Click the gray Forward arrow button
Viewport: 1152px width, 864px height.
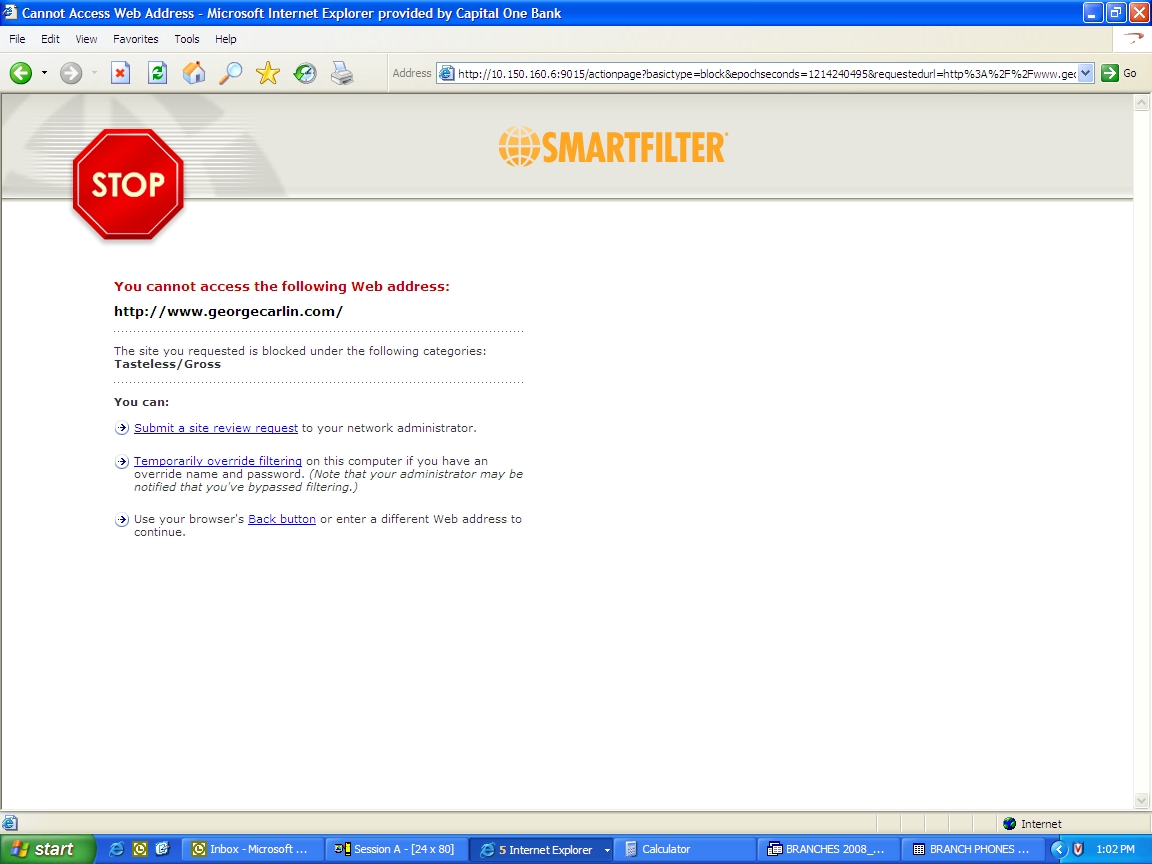(71, 73)
